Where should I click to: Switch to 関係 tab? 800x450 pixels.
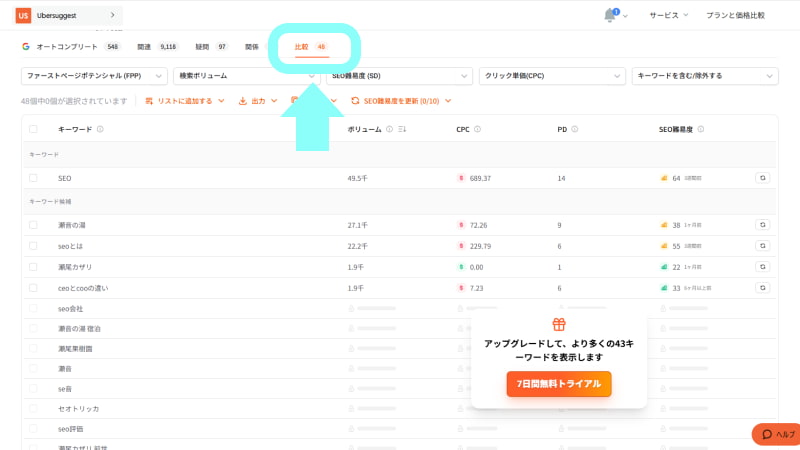[x=252, y=46]
